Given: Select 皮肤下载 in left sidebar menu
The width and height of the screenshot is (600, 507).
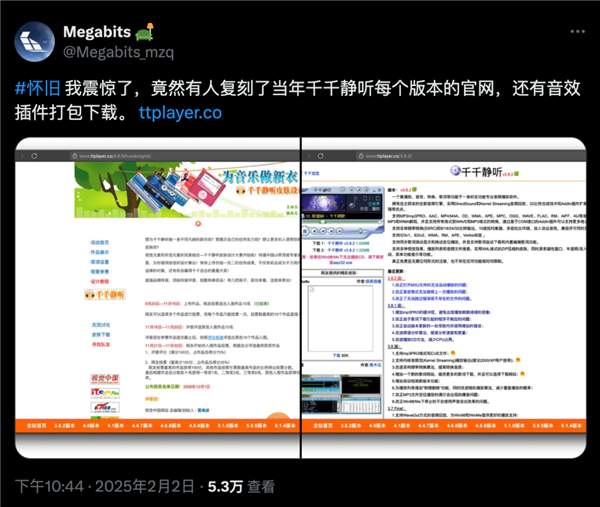Looking at the screenshot, I should pyautogui.click(x=101, y=334).
